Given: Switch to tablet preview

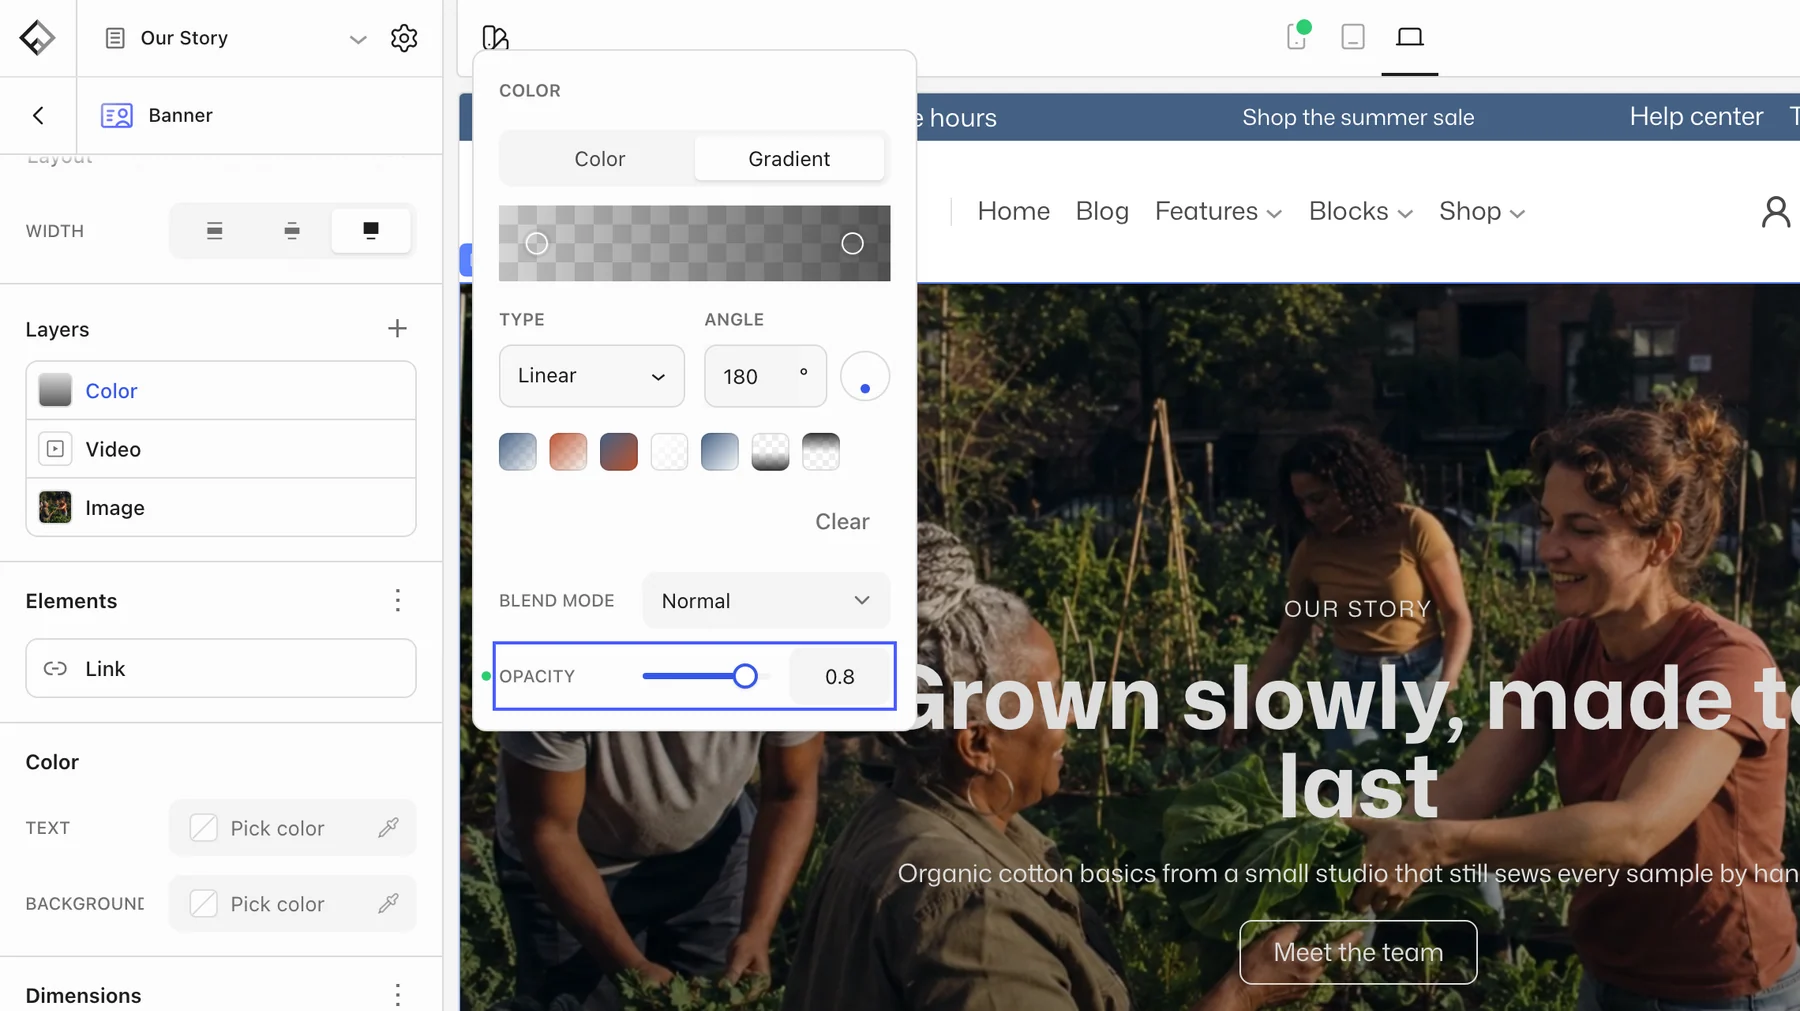Looking at the screenshot, I should [x=1353, y=37].
